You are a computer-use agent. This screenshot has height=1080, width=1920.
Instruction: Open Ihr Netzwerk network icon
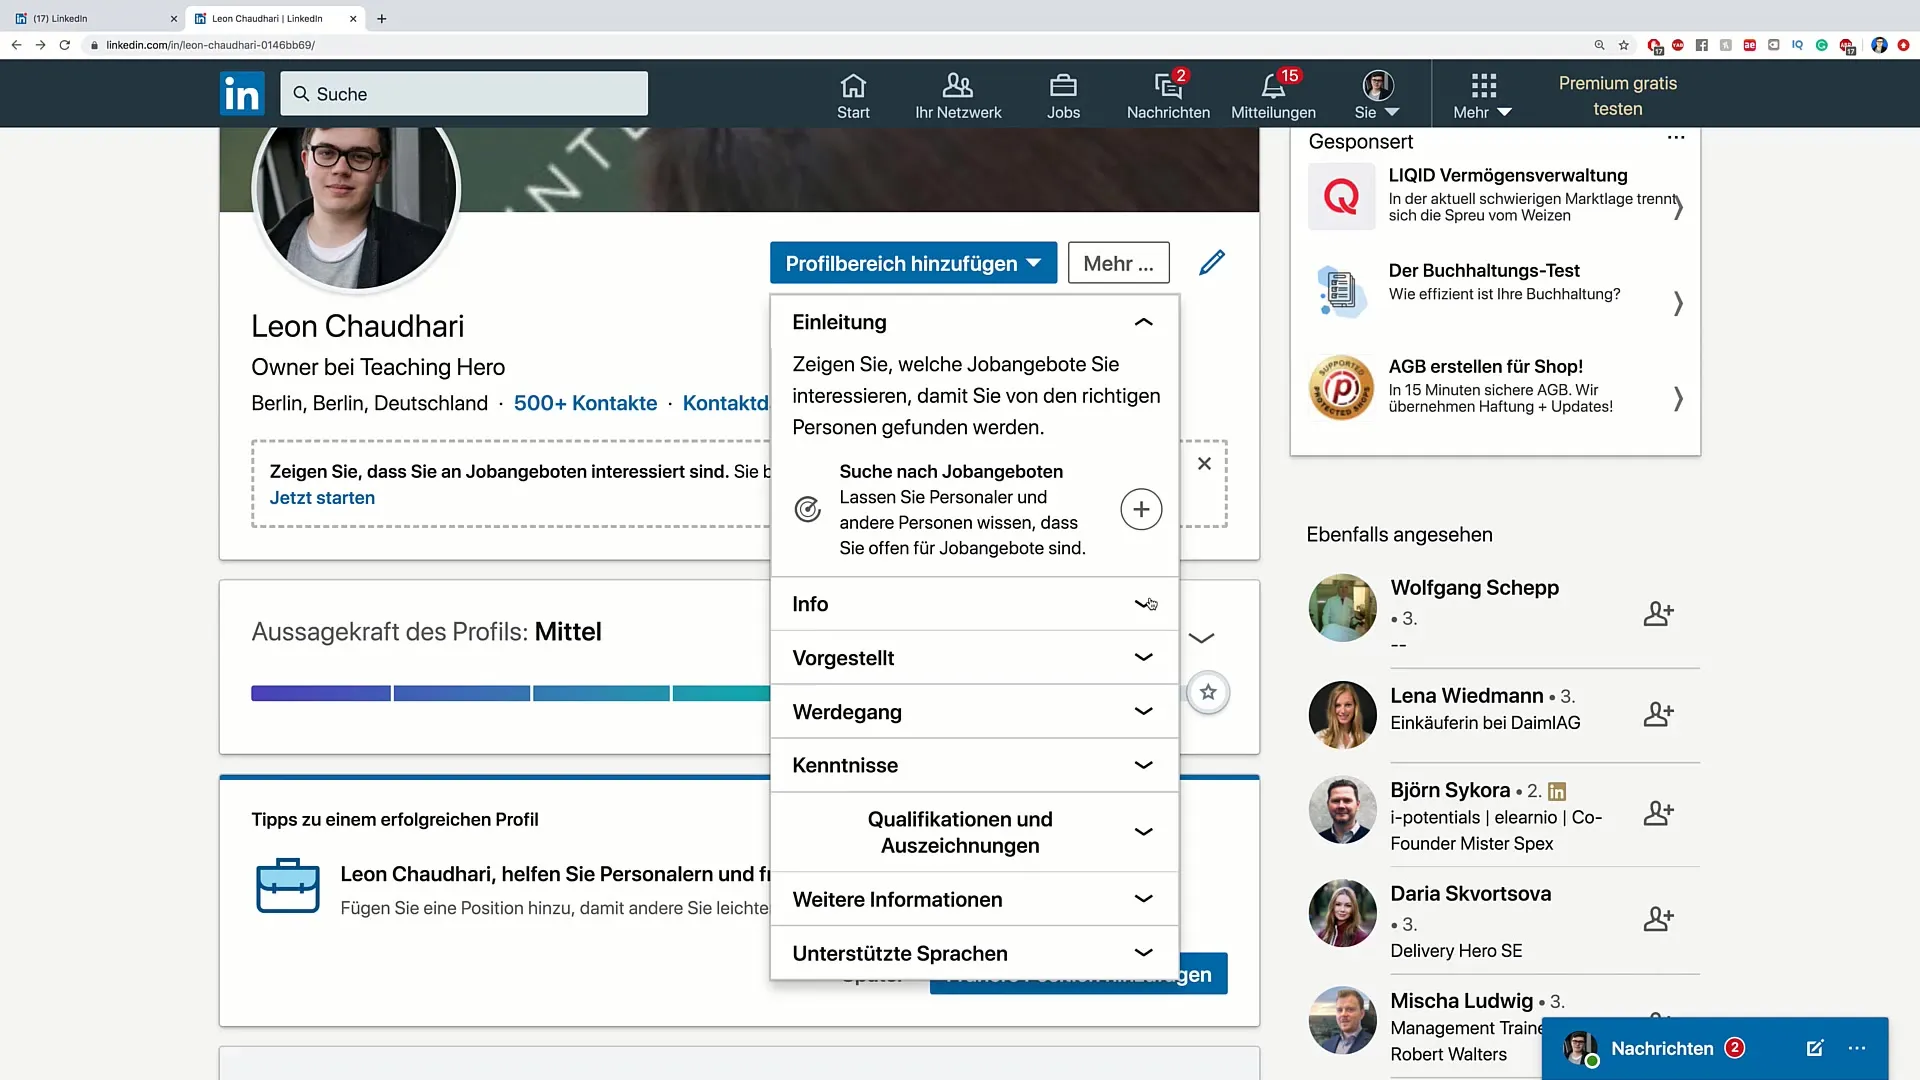958,96
